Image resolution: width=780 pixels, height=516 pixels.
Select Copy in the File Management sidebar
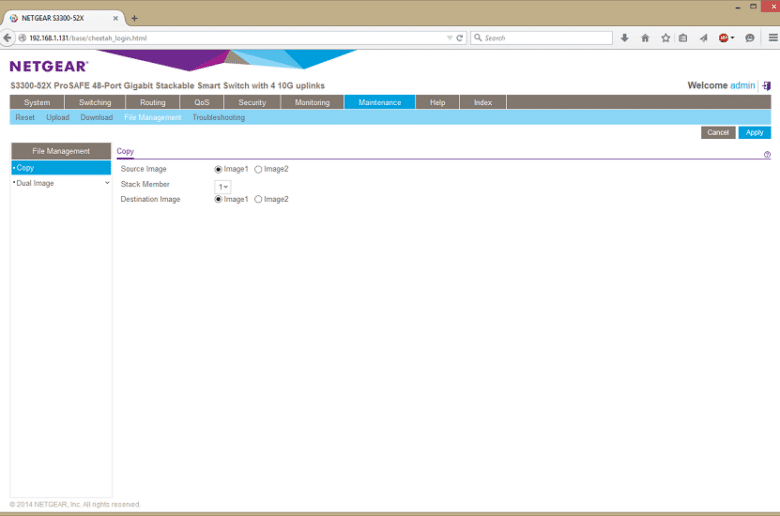point(61,168)
